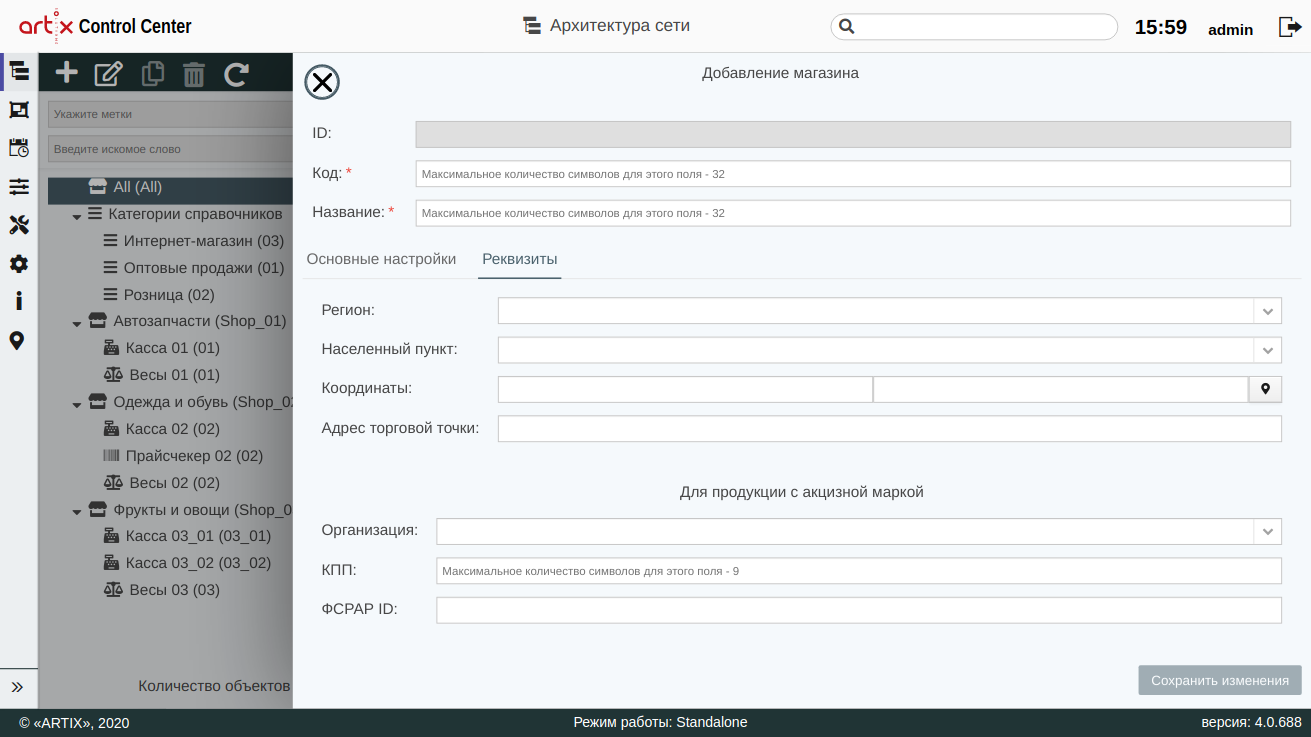Click the Artix Control Center logo
1311x737 pixels.
point(105,25)
